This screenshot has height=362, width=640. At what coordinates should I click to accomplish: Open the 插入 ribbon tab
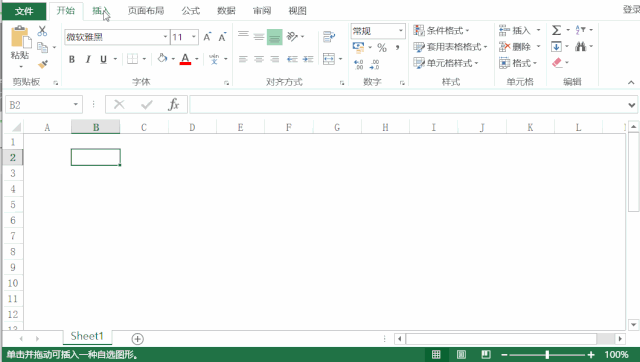tap(100, 11)
